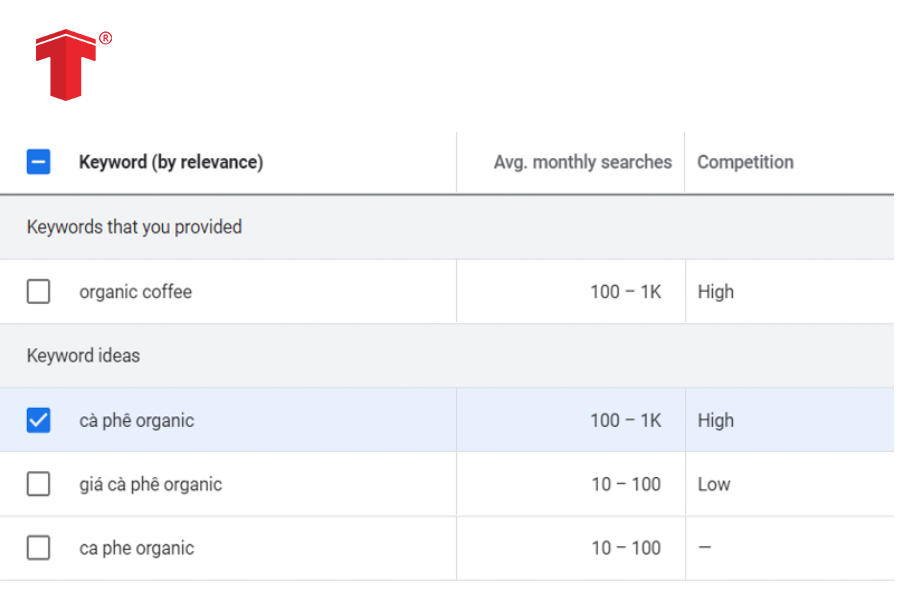The image size is (900, 600).
Task: Click the 100 – 1K value for cà phê organic
Action: 626,420
